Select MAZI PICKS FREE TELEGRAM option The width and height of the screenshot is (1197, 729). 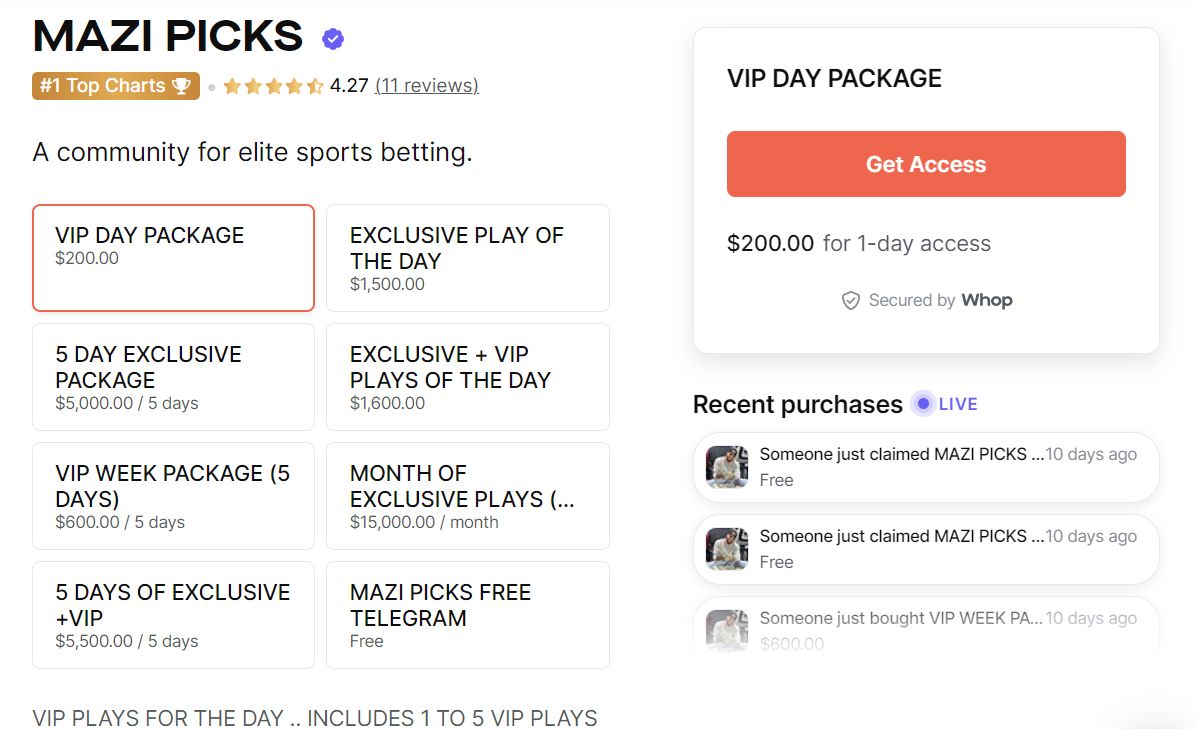pos(467,615)
